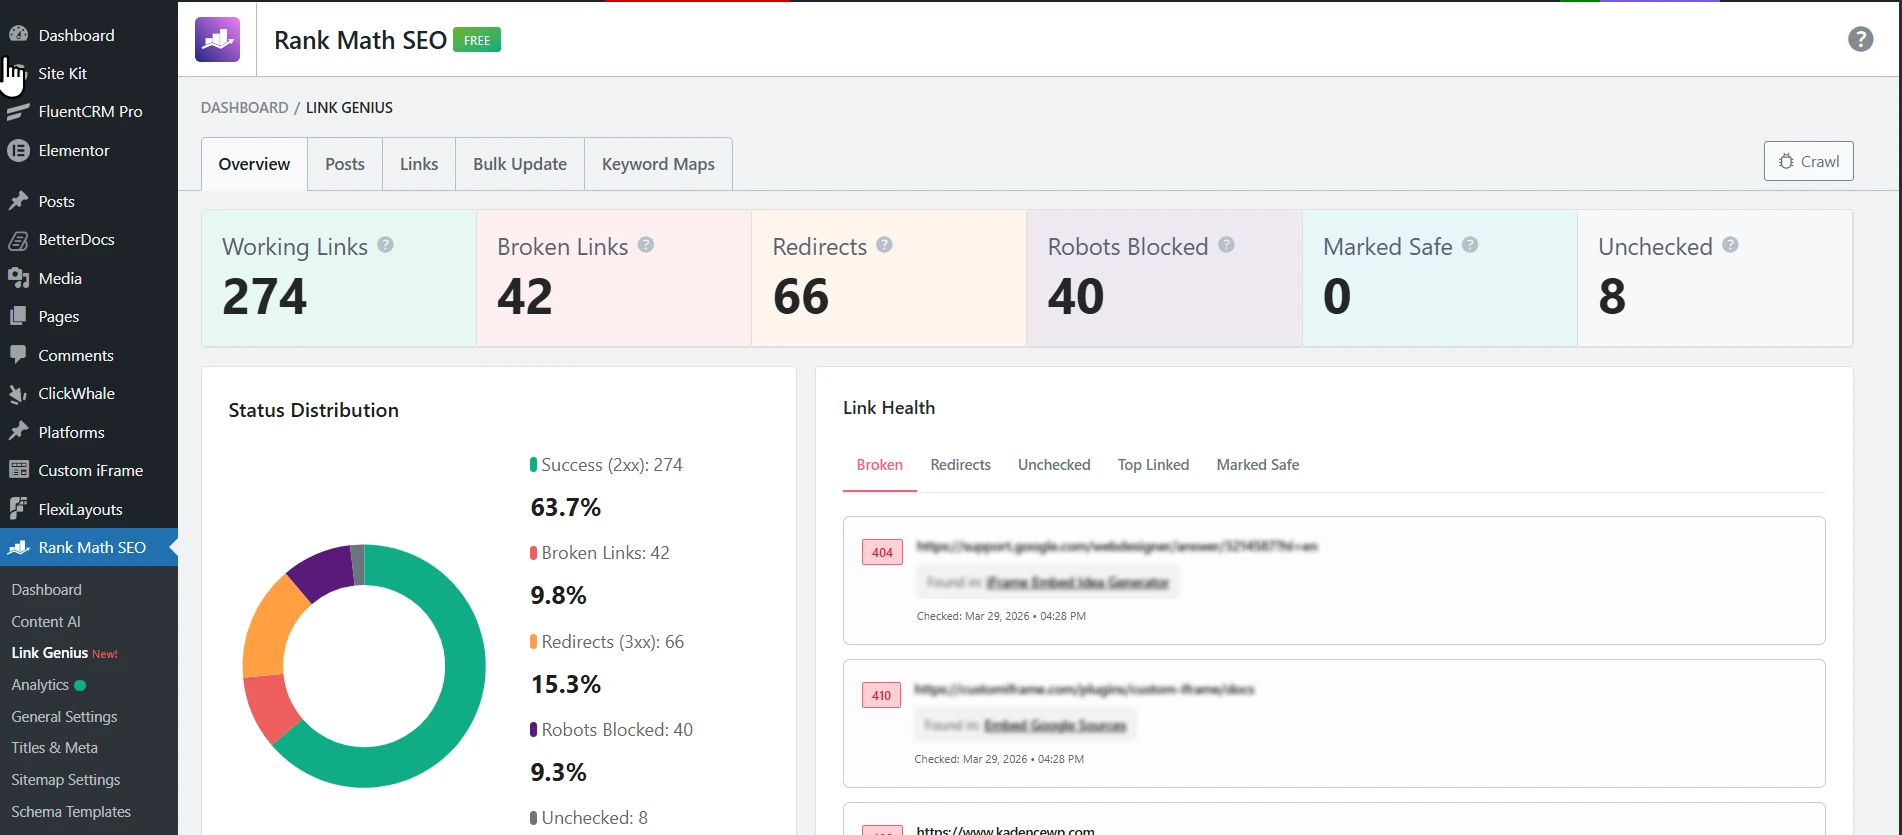Click 'Success (2xx): 274' legend text
Screen dimensions: 1902x835
pos(612,465)
